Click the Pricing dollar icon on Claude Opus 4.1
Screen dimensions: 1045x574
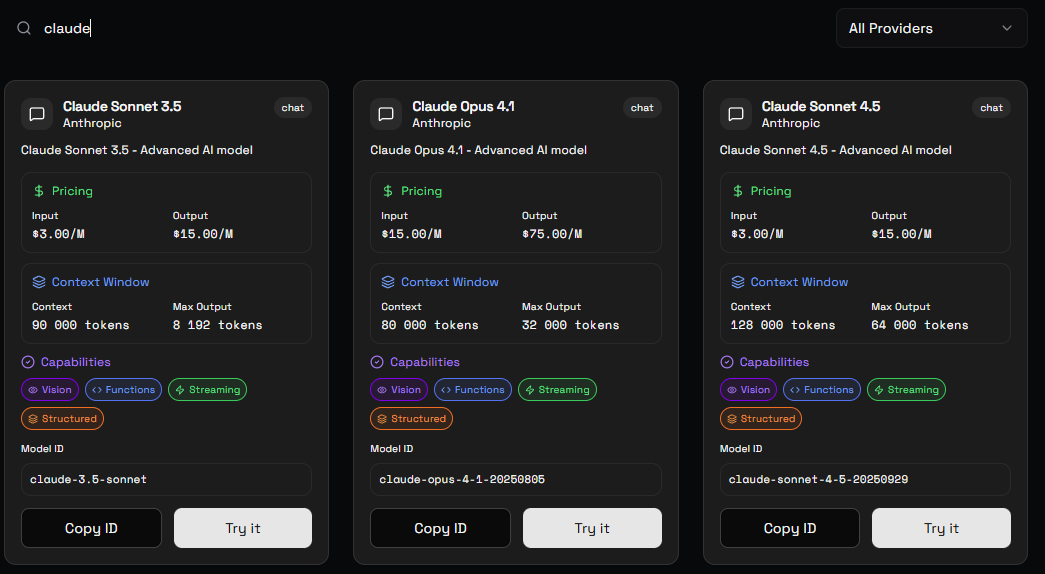pos(388,191)
